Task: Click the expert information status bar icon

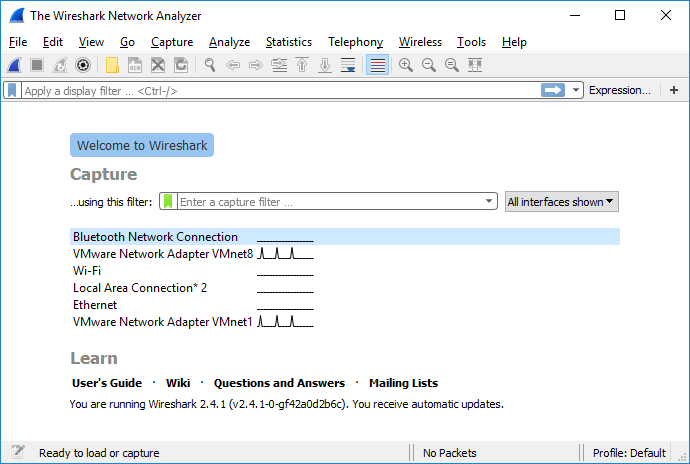Action: click(18, 452)
